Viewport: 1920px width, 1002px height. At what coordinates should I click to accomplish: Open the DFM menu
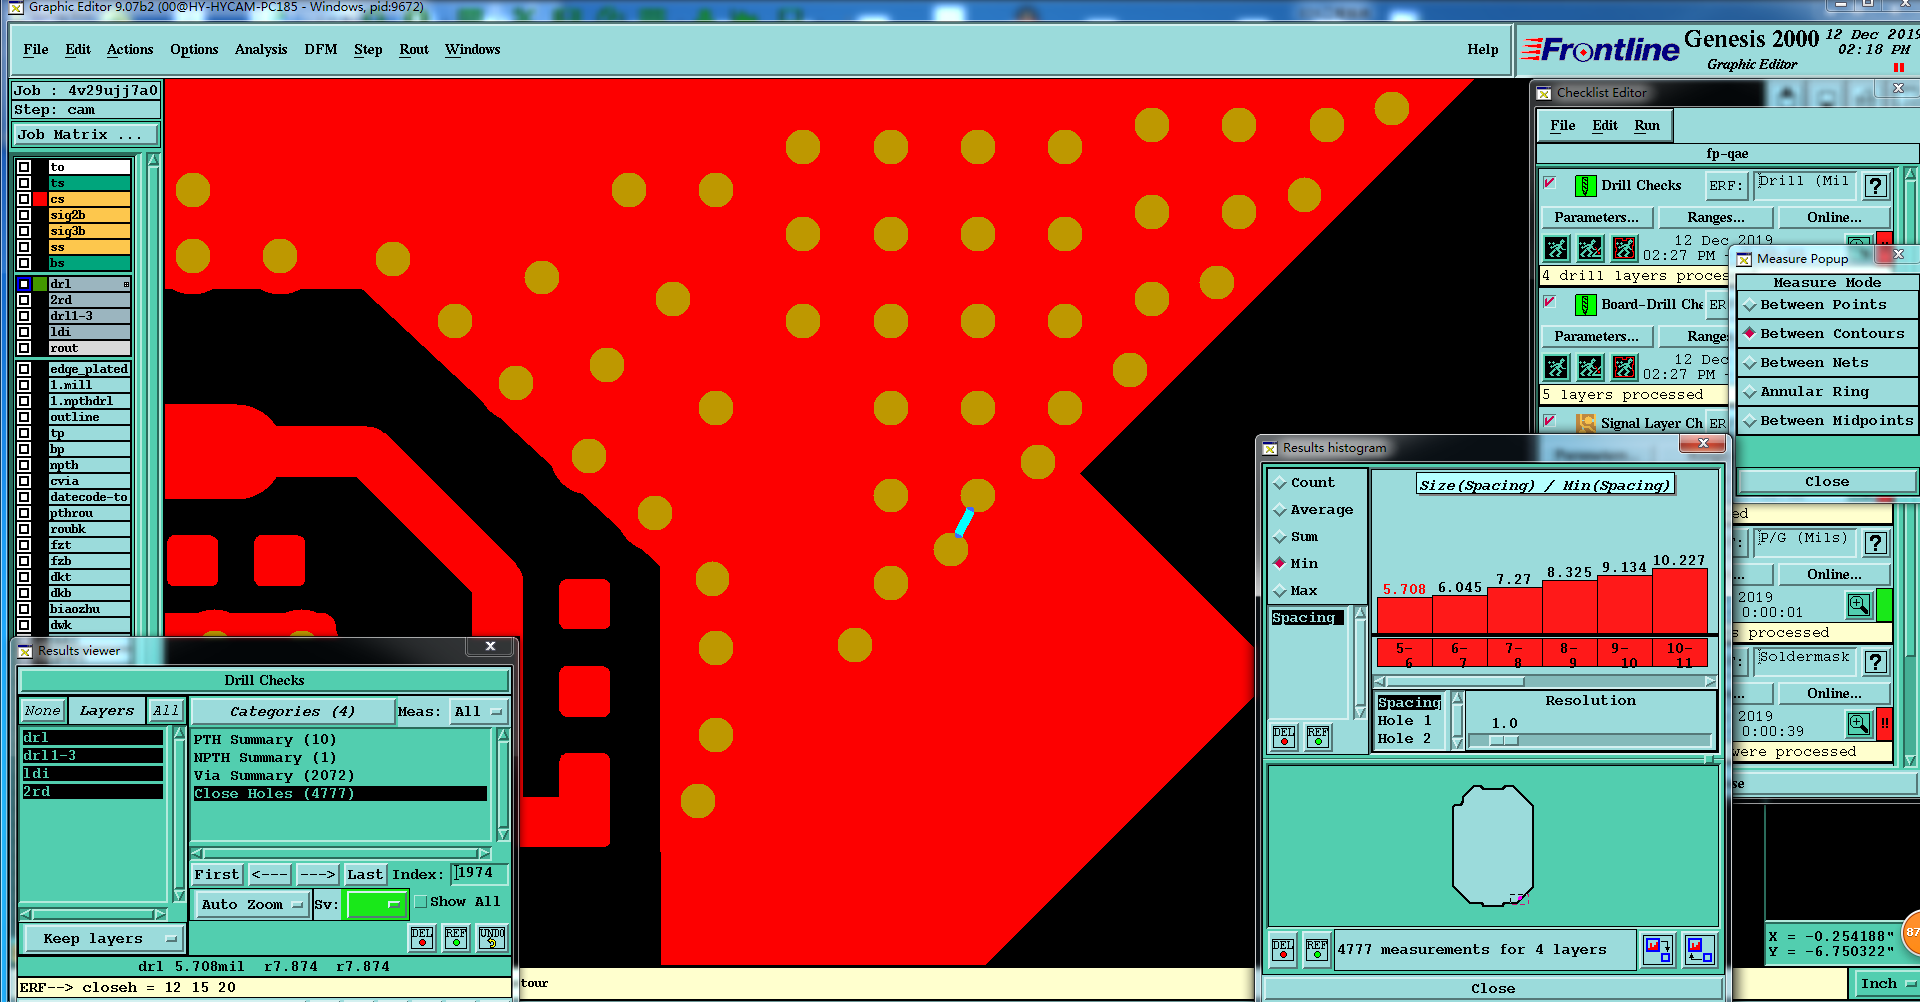point(321,50)
